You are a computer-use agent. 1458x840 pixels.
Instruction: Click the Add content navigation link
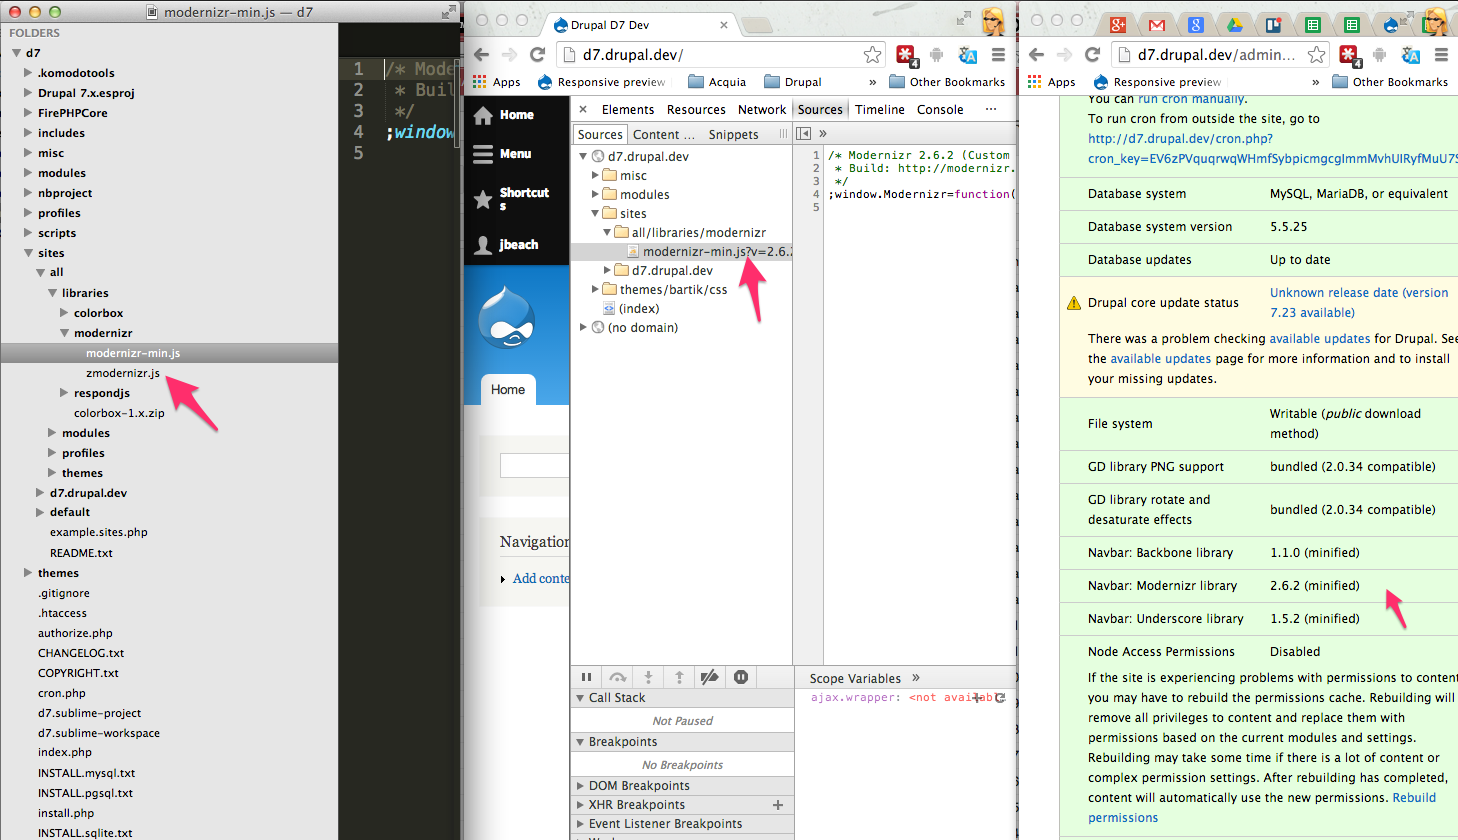tap(541, 579)
